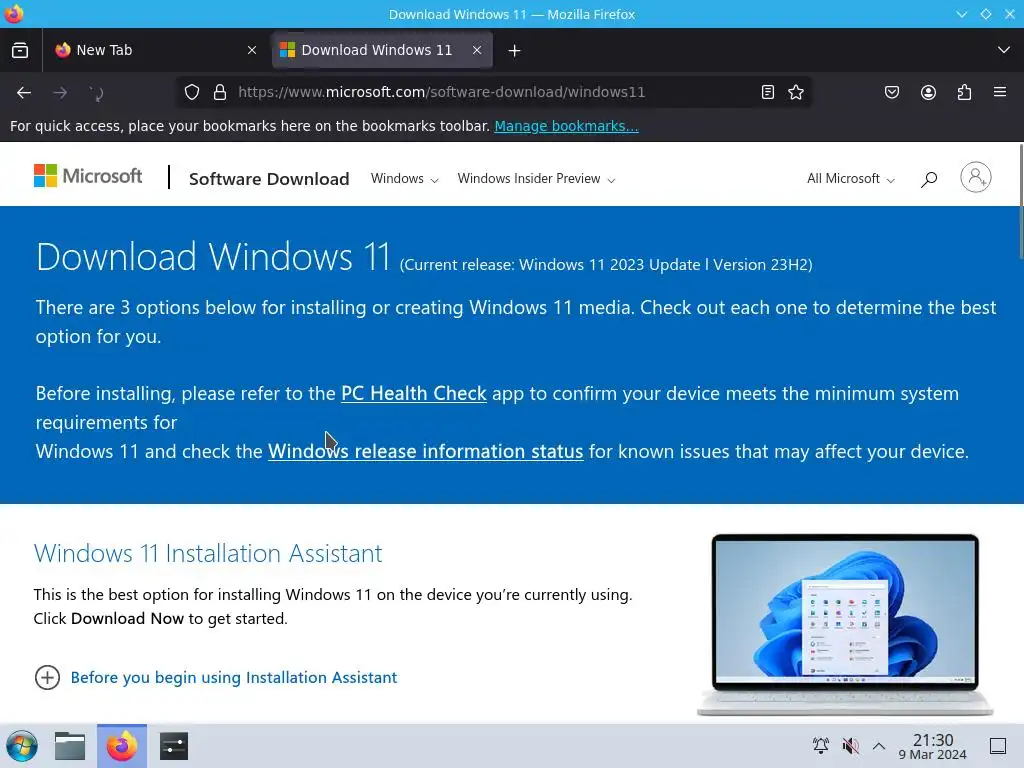Click the Microsoft logo
Screen dimensions: 1024x768
point(88,176)
